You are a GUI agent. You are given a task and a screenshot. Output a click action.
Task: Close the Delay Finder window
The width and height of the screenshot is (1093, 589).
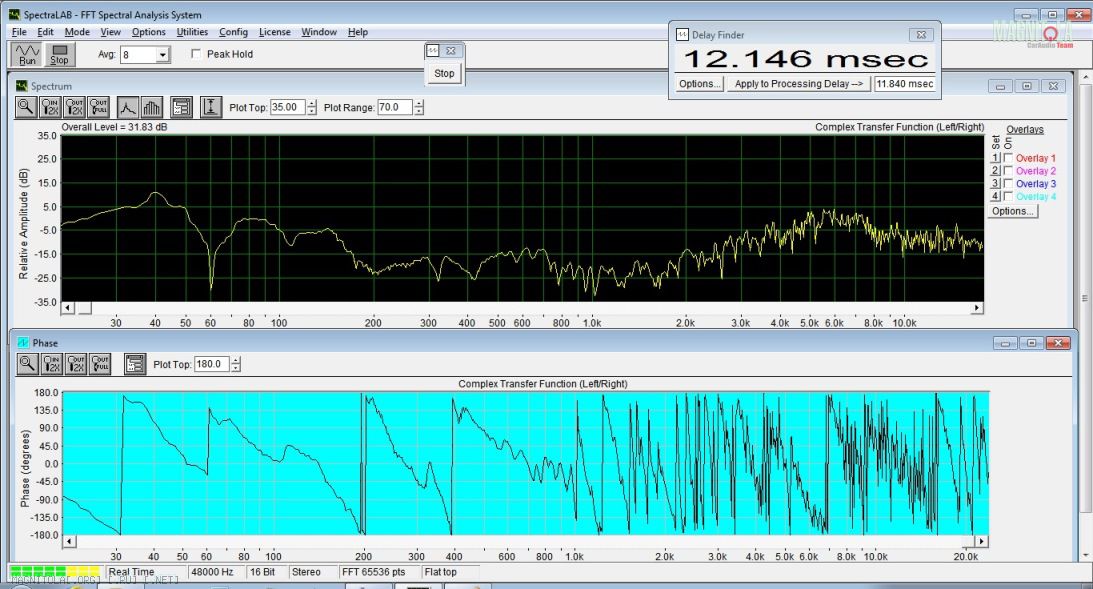[x=921, y=34]
